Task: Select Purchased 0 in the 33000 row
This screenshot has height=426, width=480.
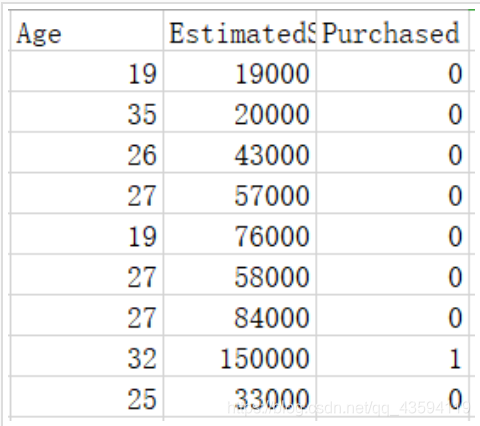Action: (393, 396)
